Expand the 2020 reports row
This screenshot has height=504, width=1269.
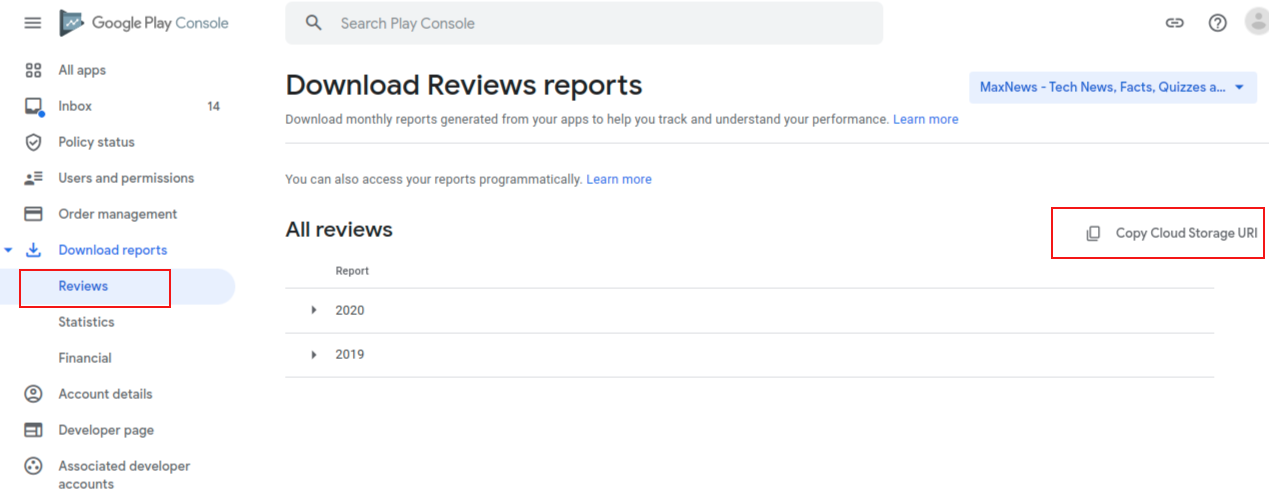[x=749, y=311]
